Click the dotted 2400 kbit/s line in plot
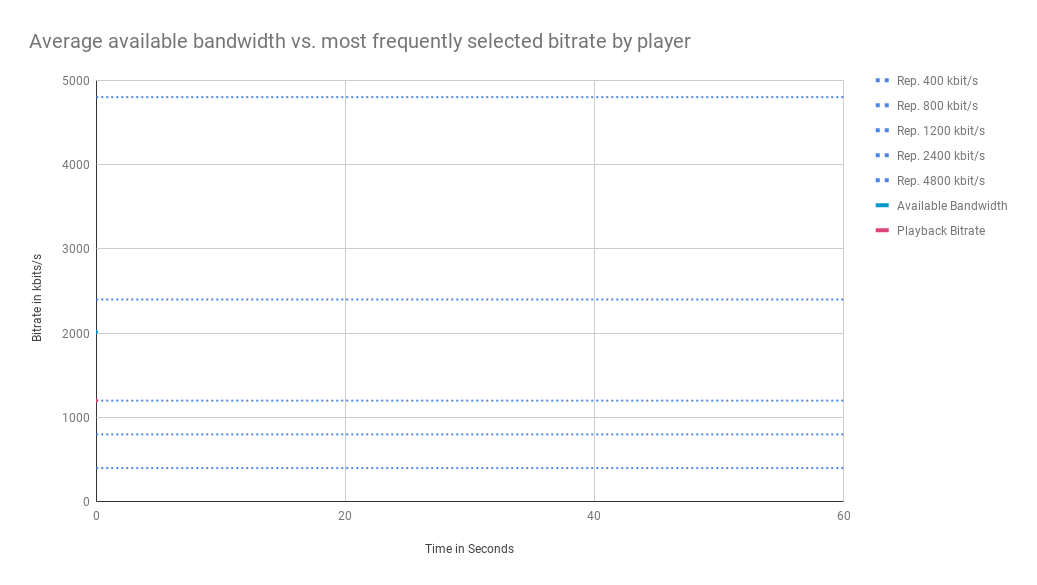Screen dimensions: 1037x585 (x=470, y=299)
